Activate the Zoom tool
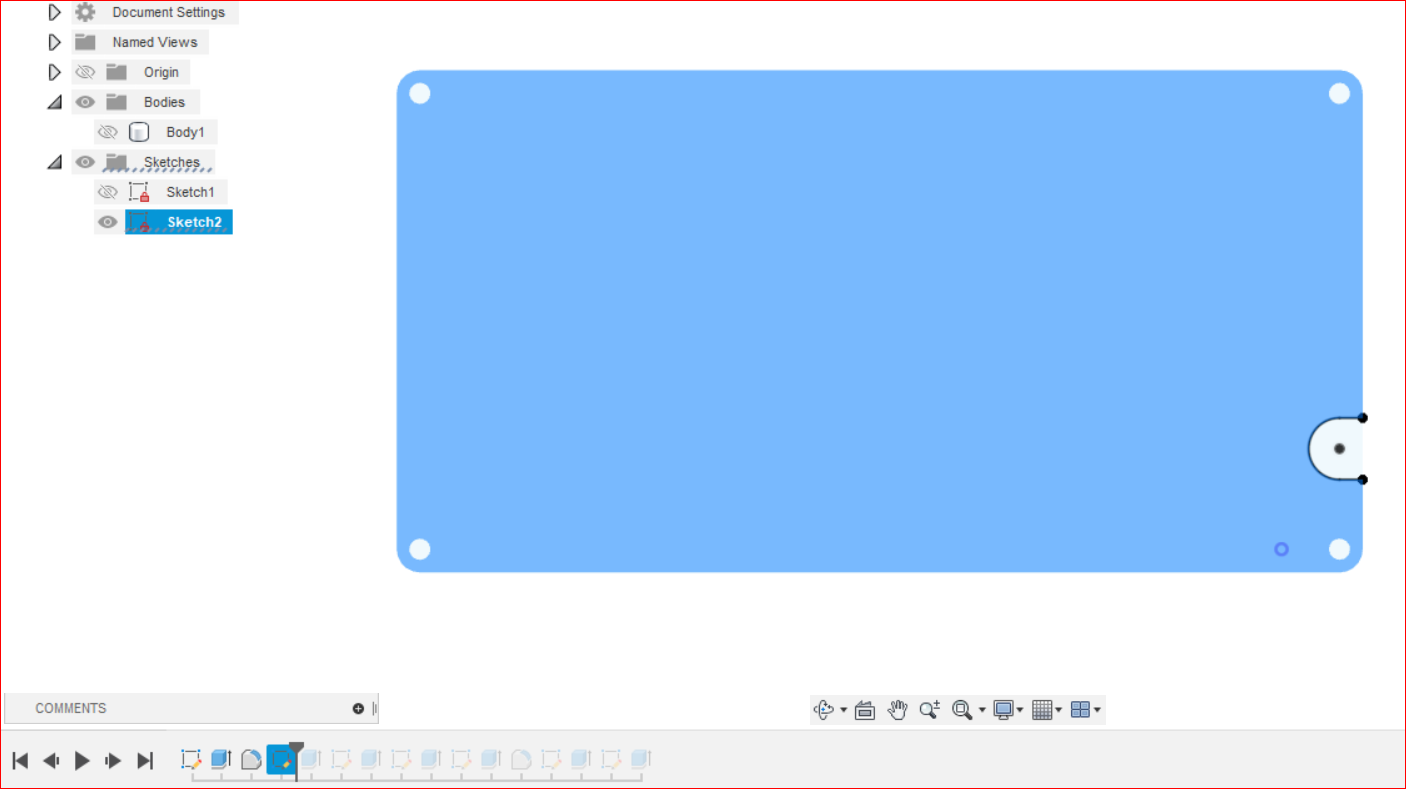The width and height of the screenshot is (1406, 789). (x=930, y=710)
